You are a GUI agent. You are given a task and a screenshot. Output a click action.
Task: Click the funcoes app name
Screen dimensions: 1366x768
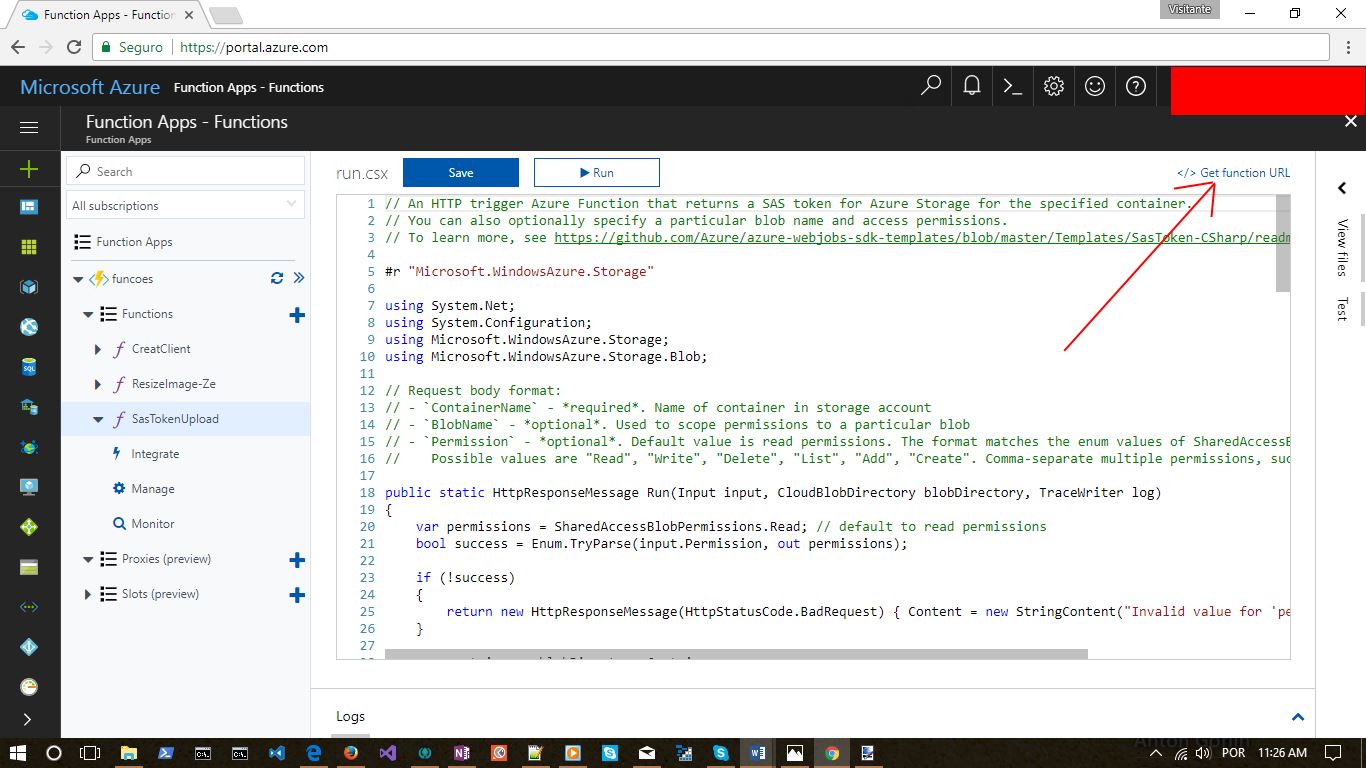132,279
